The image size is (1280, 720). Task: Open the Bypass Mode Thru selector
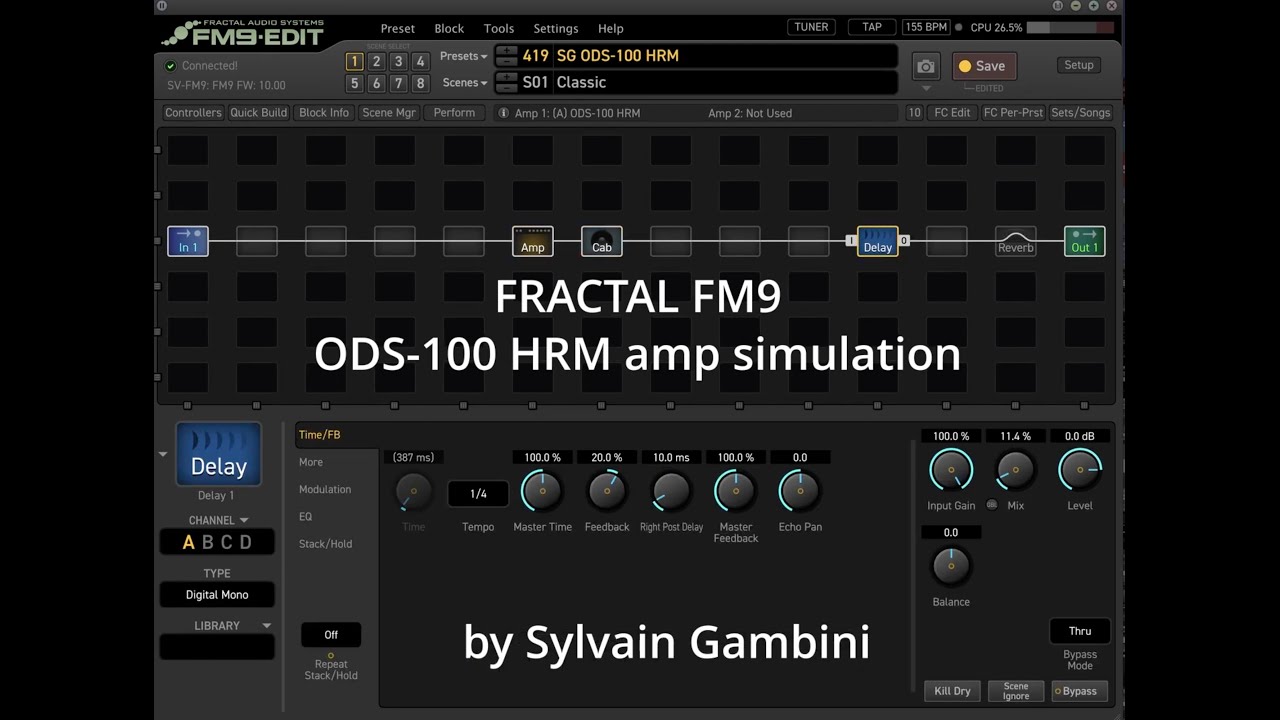coord(1080,631)
